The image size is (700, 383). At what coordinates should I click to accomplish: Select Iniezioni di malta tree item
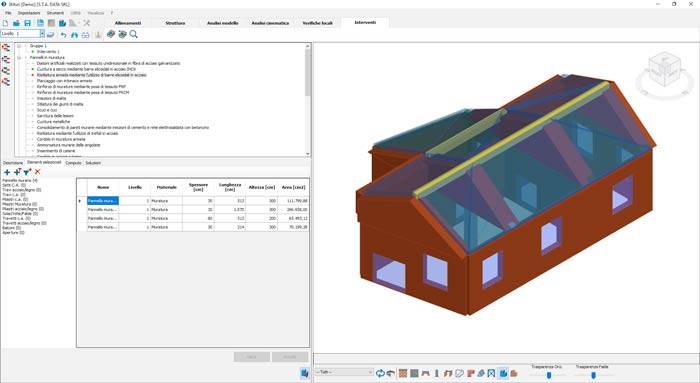point(51,98)
